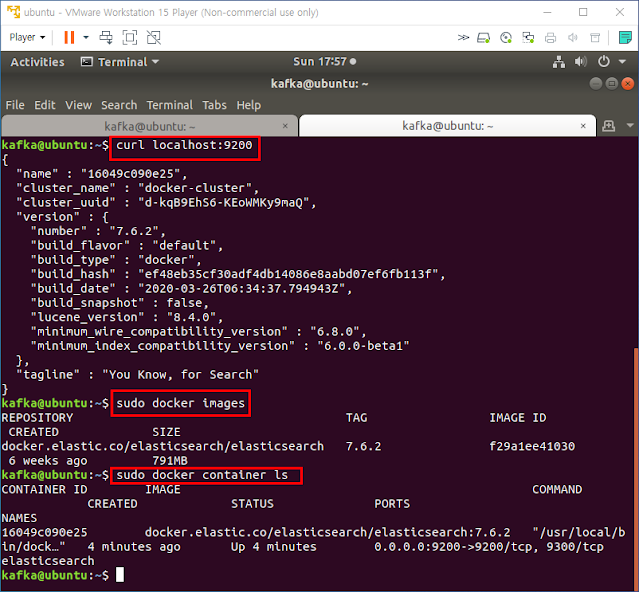
Task: Click the size value 791MB
Action: pos(170,461)
